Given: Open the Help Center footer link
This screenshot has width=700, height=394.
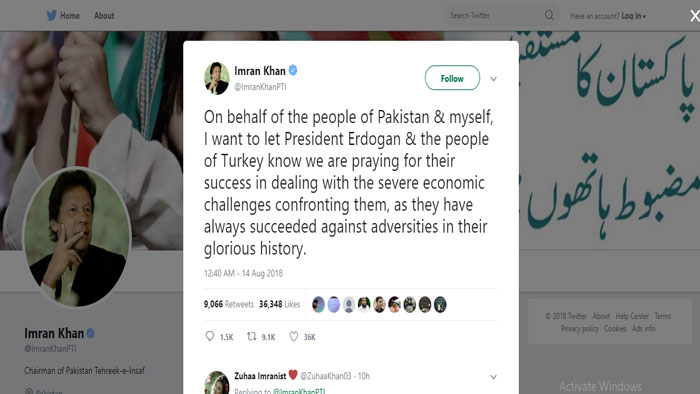Looking at the screenshot, I should (x=632, y=316).
